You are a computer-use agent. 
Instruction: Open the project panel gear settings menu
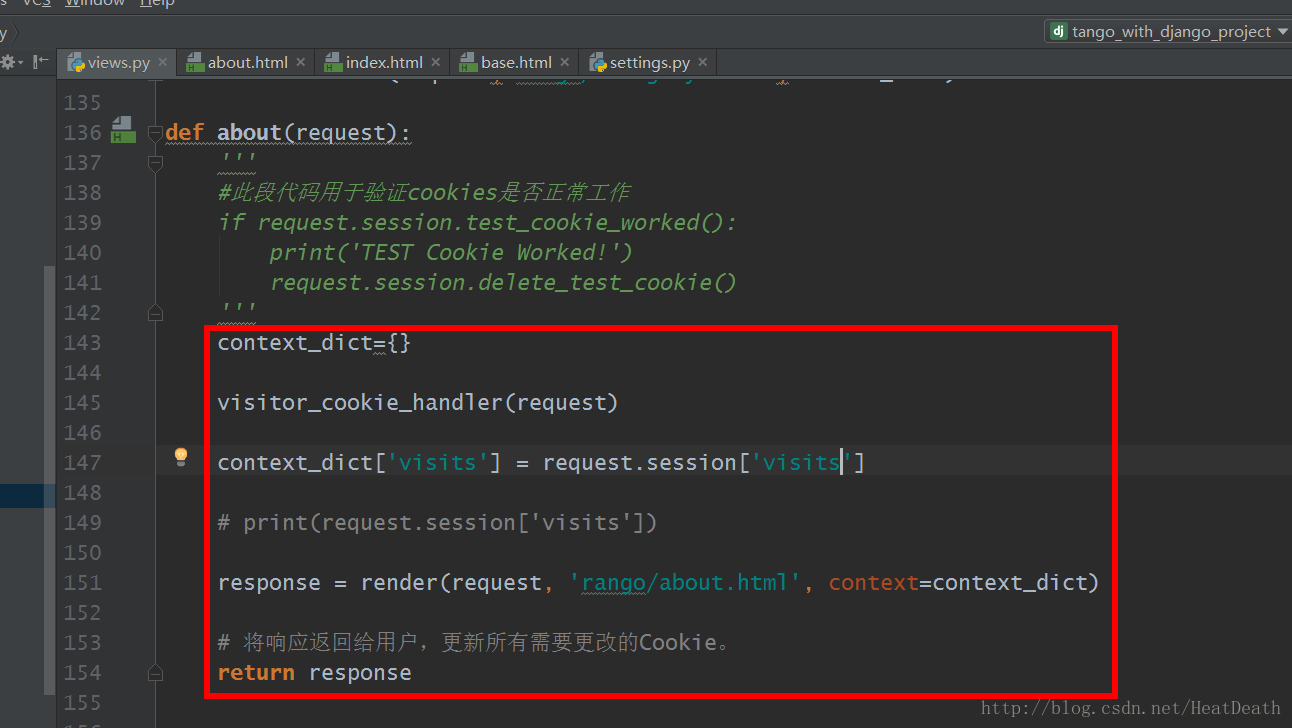click(x=10, y=62)
